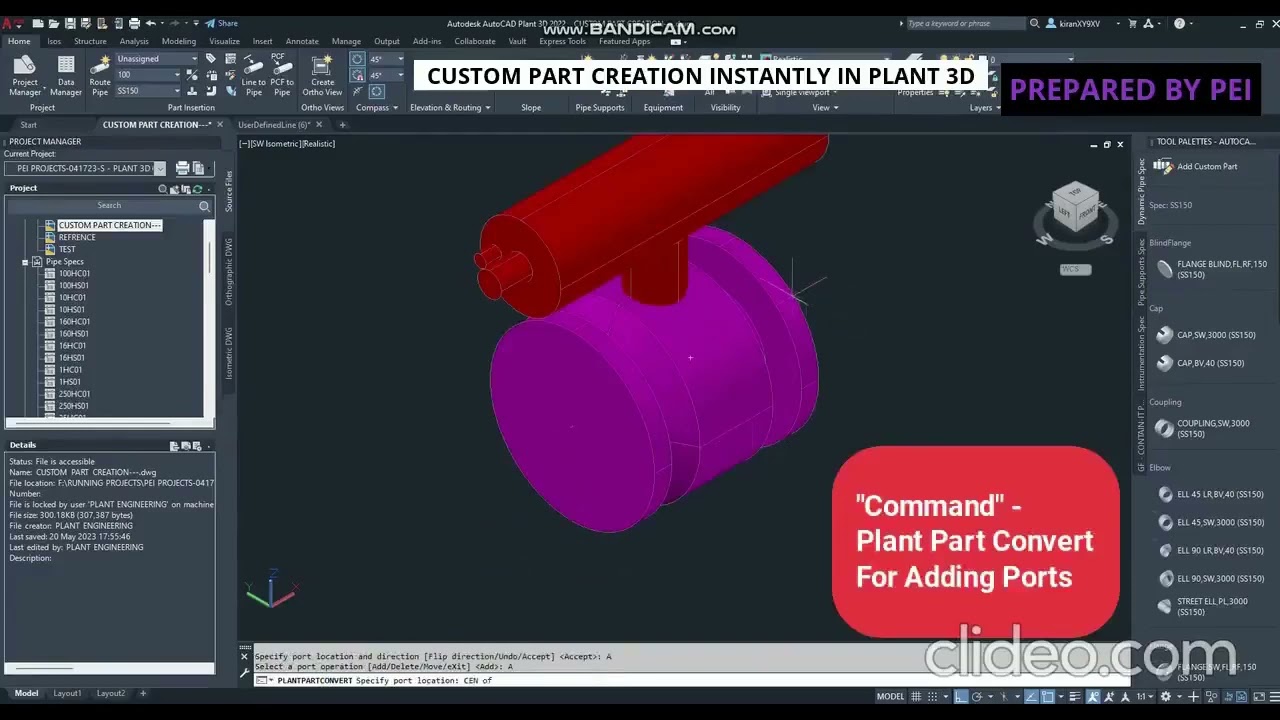Screen dimensions: 1280x720
Task: Collapse the Pipe Specs tree node
Action: pyautogui.click(x=25, y=262)
